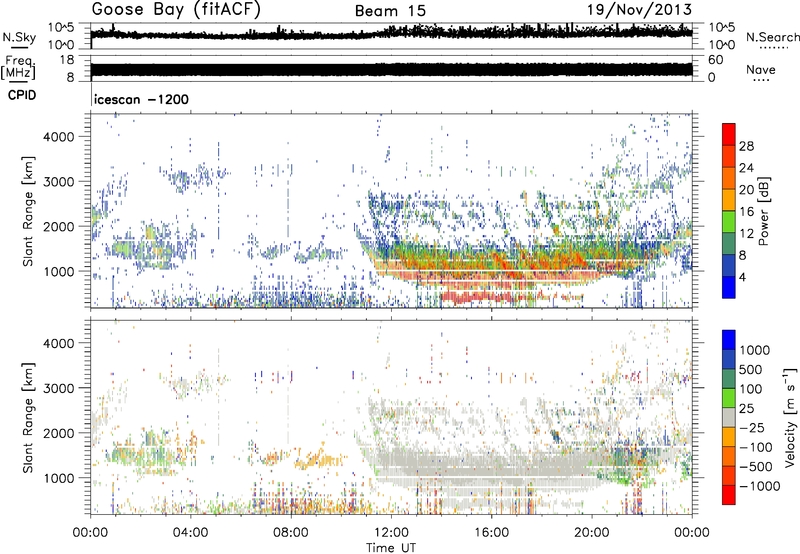Click the '-100' label on Velocity colorbar
Screen dimensions: 800x554
point(755,447)
